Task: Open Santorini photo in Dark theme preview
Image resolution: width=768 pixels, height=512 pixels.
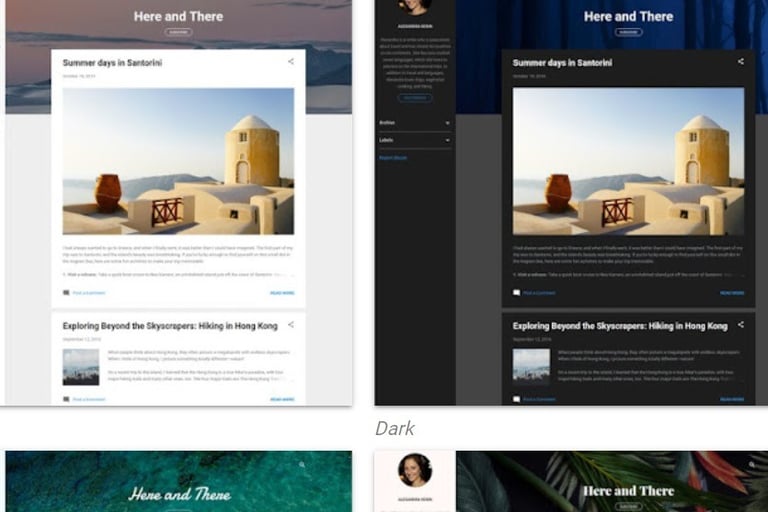Action: [x=628, y=161]
